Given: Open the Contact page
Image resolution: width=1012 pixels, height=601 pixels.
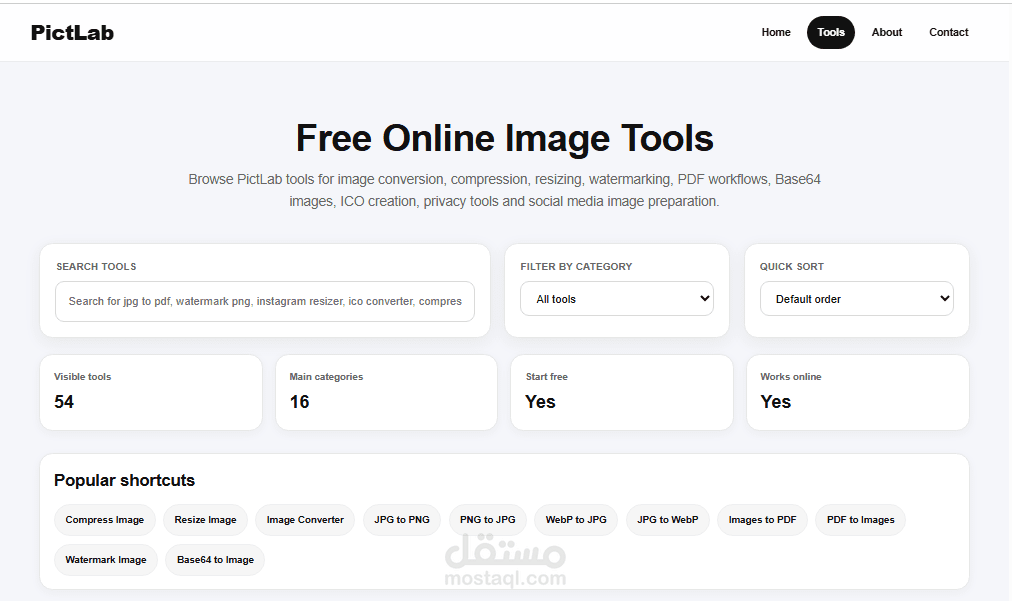Looking at the screenshot, I should pyautogui.click(x=948, y=32).
